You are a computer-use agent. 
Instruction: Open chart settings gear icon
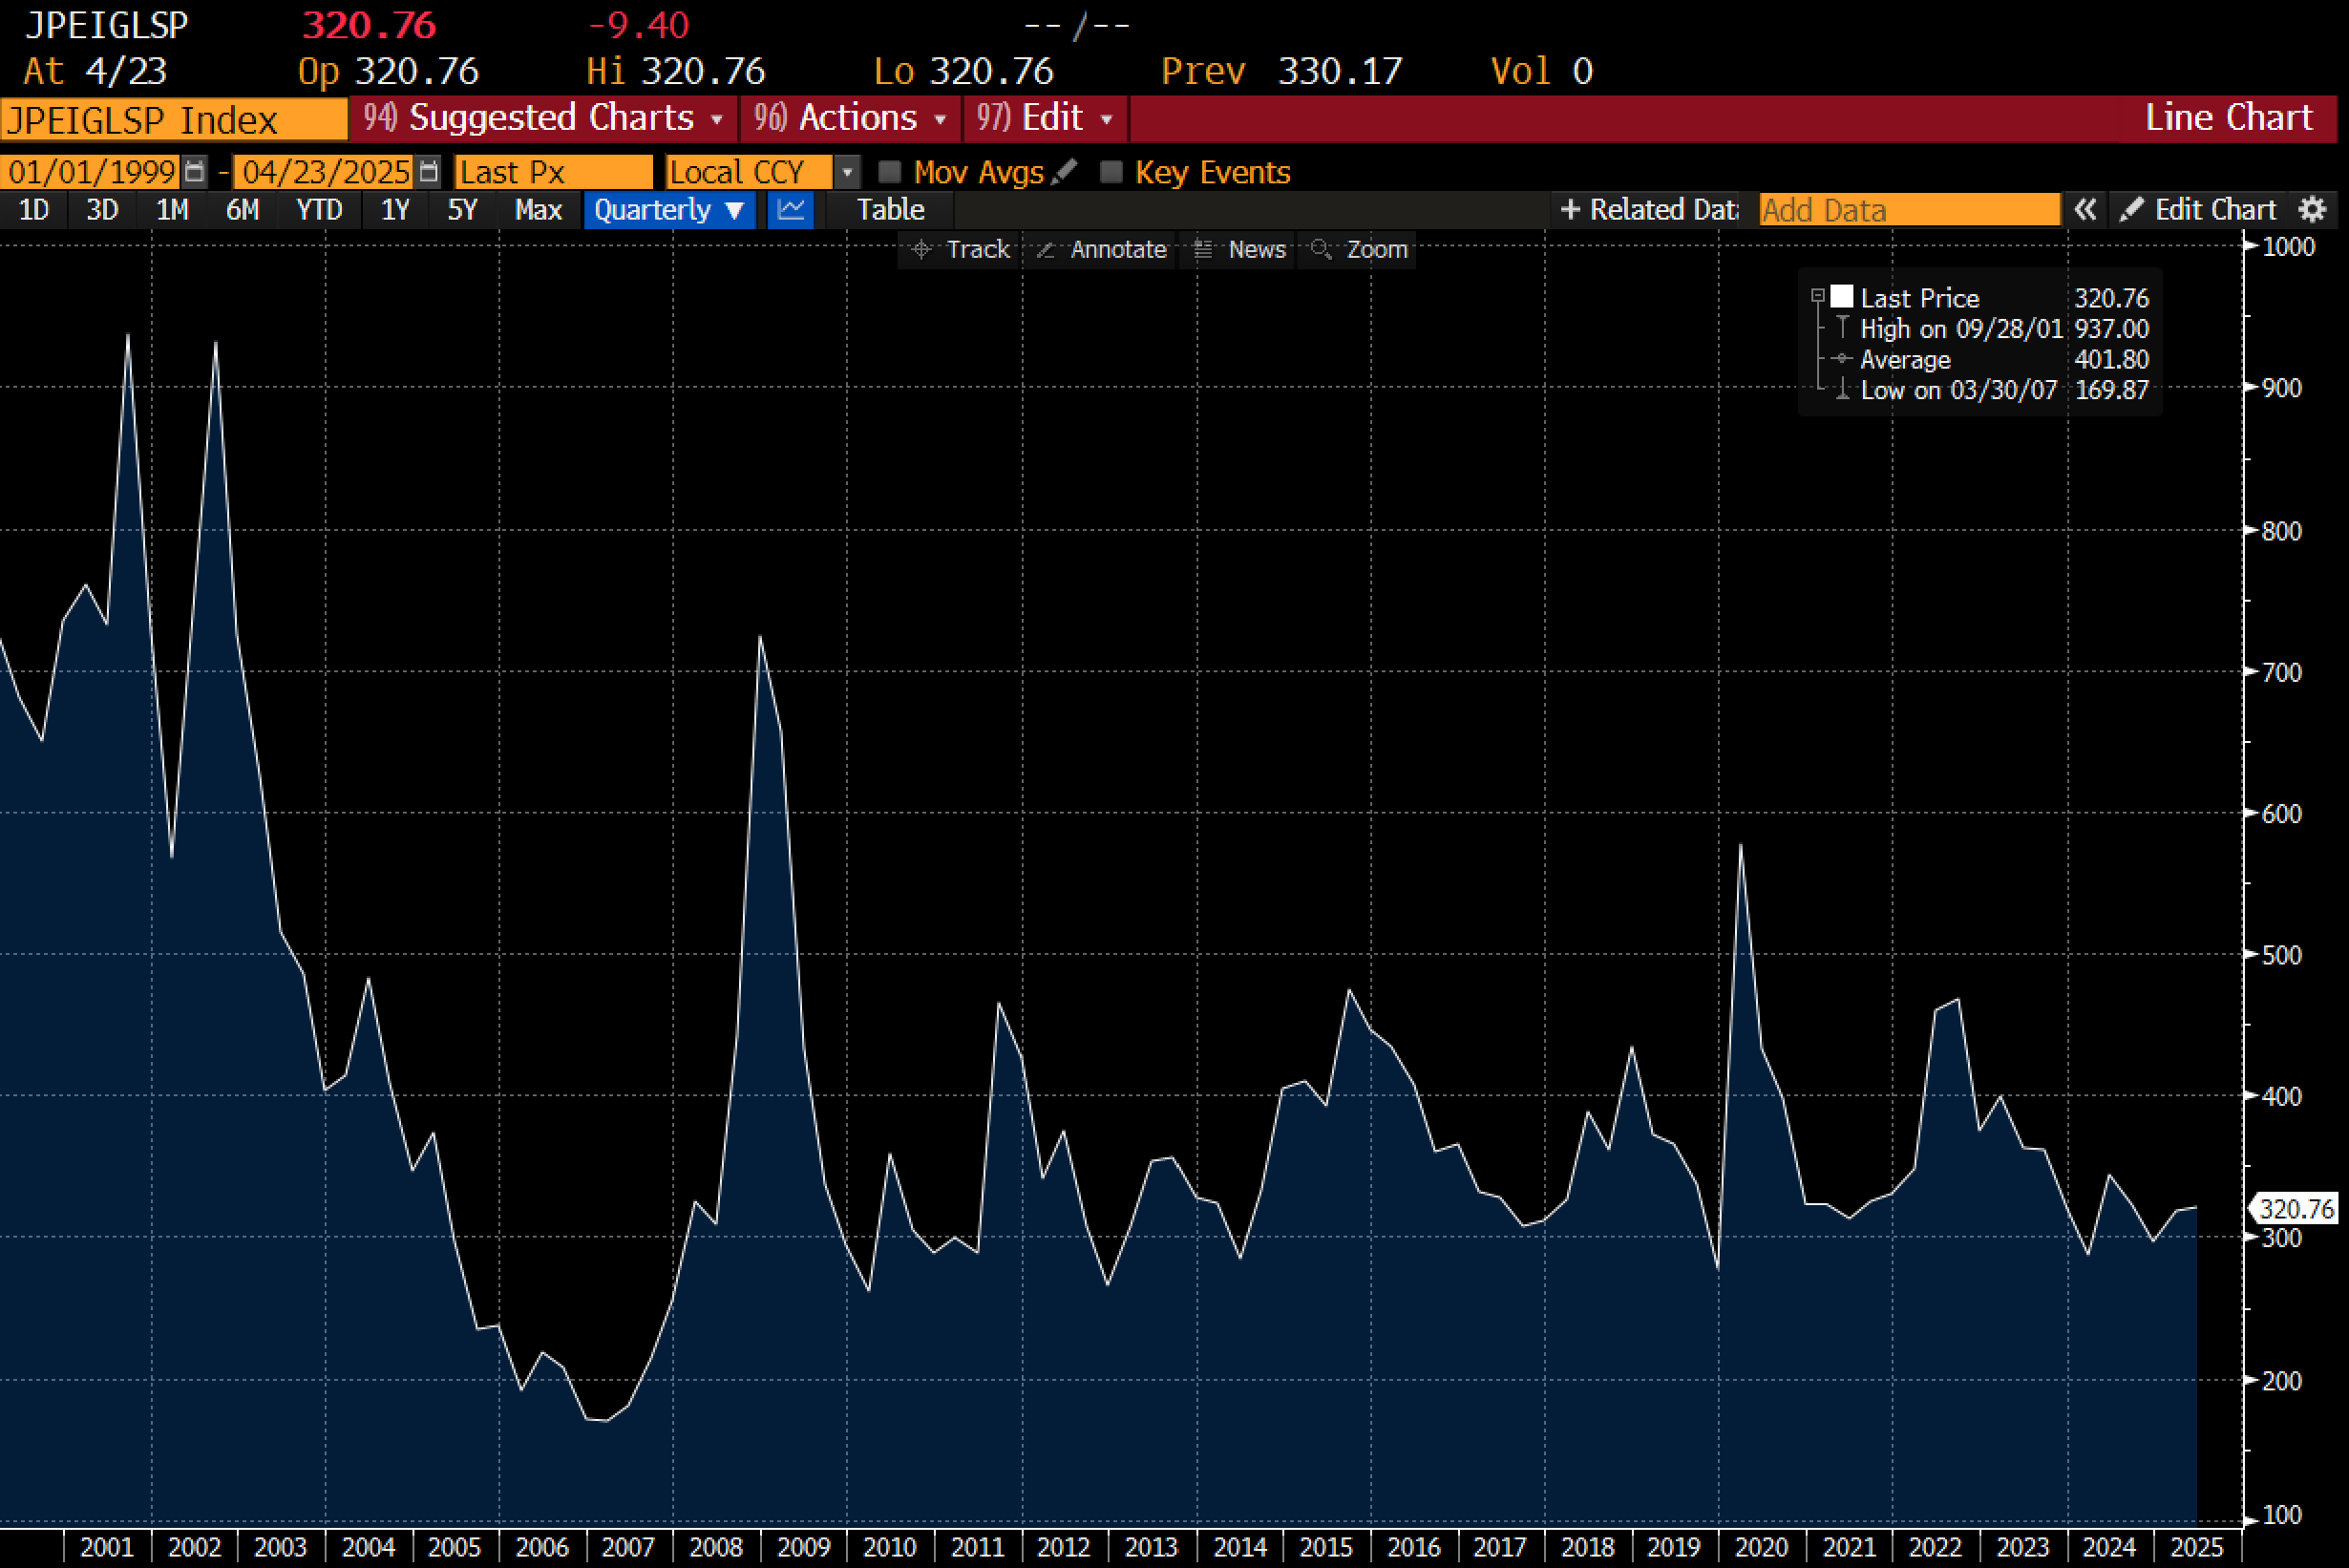(2312, 210)
